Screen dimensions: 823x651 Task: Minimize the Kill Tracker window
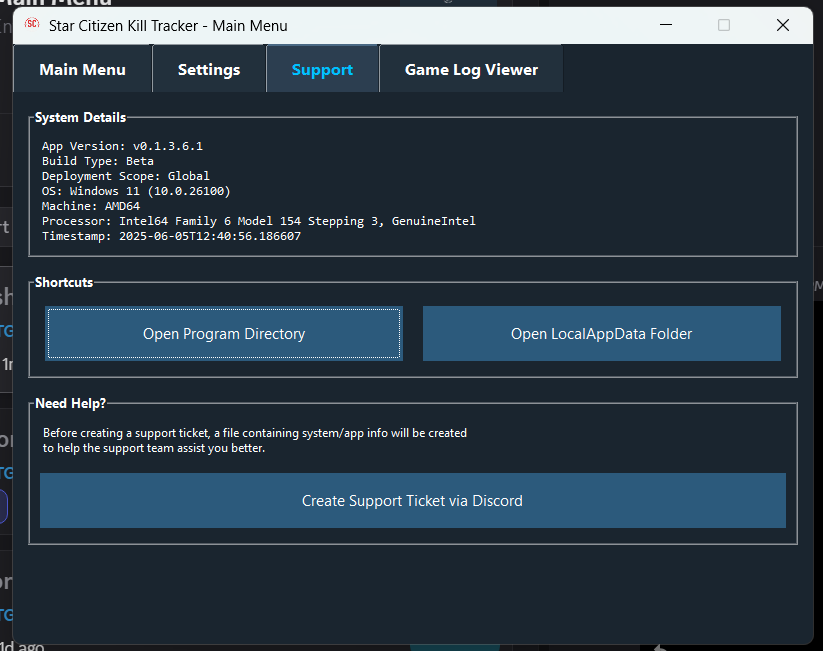tap(666, 25)
